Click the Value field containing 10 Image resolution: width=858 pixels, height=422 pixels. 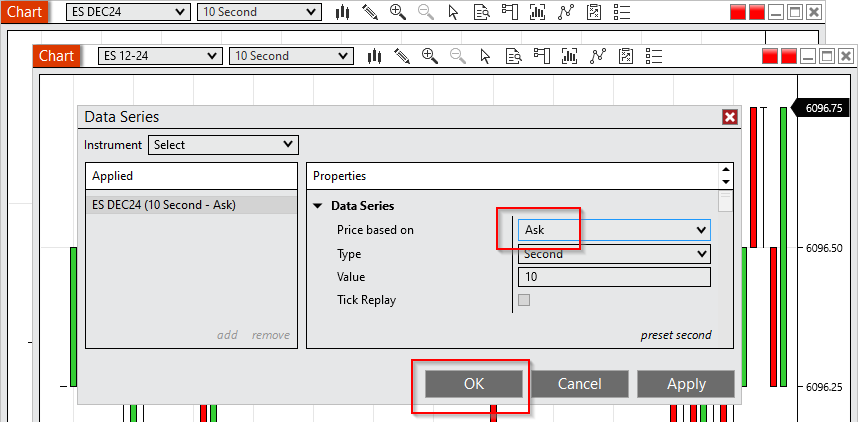point(614,277)
